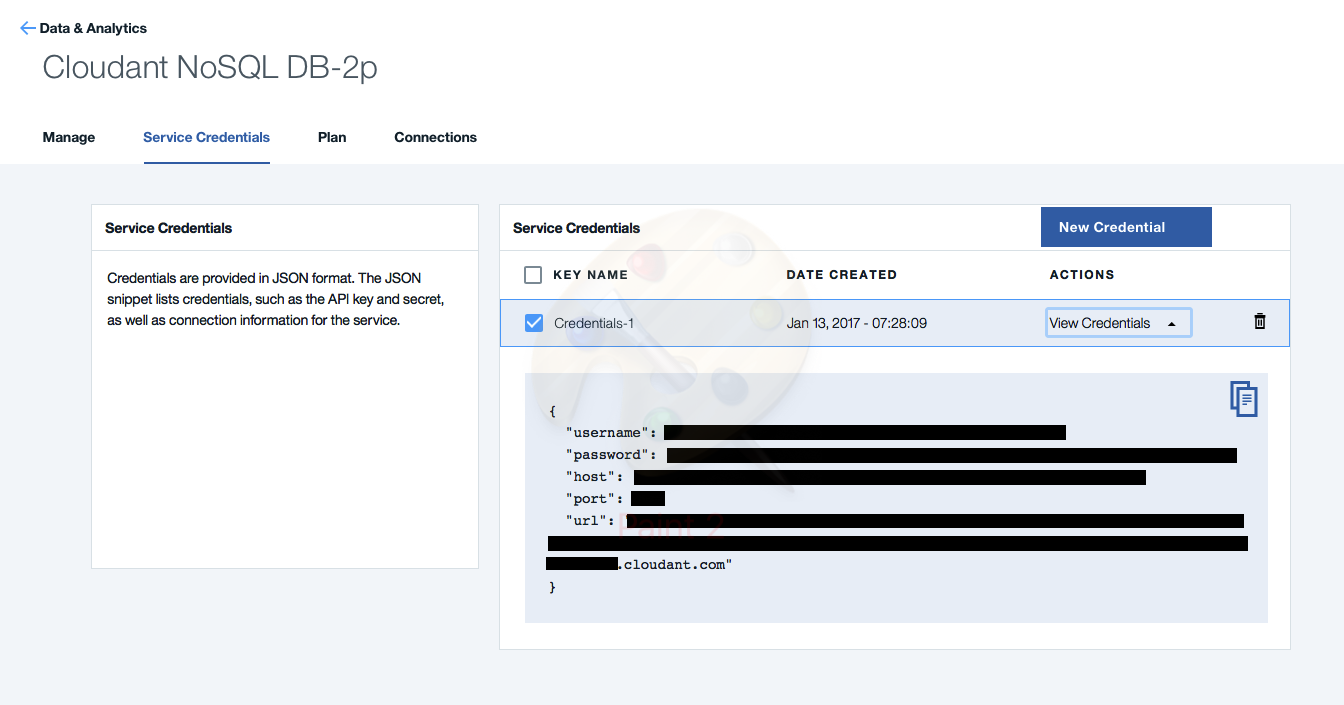Collapse the View Credentials dropdown
This screenshot has width=1344, height=705.
point(1118,323)
